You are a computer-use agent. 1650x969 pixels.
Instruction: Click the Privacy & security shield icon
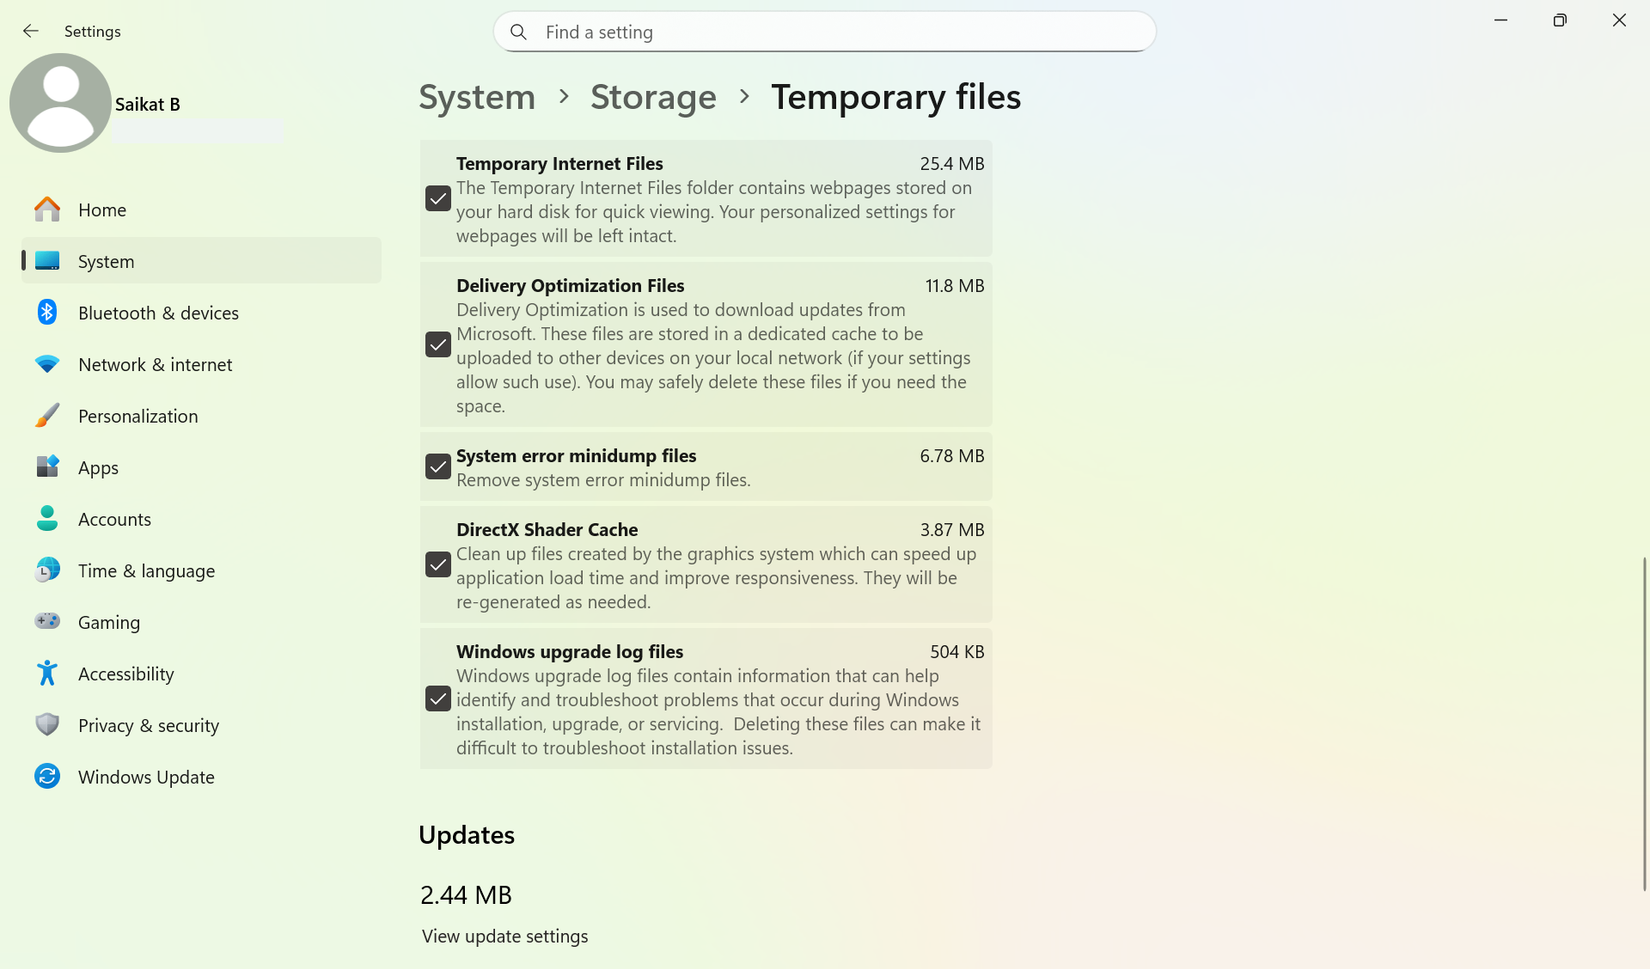(47, 724)
